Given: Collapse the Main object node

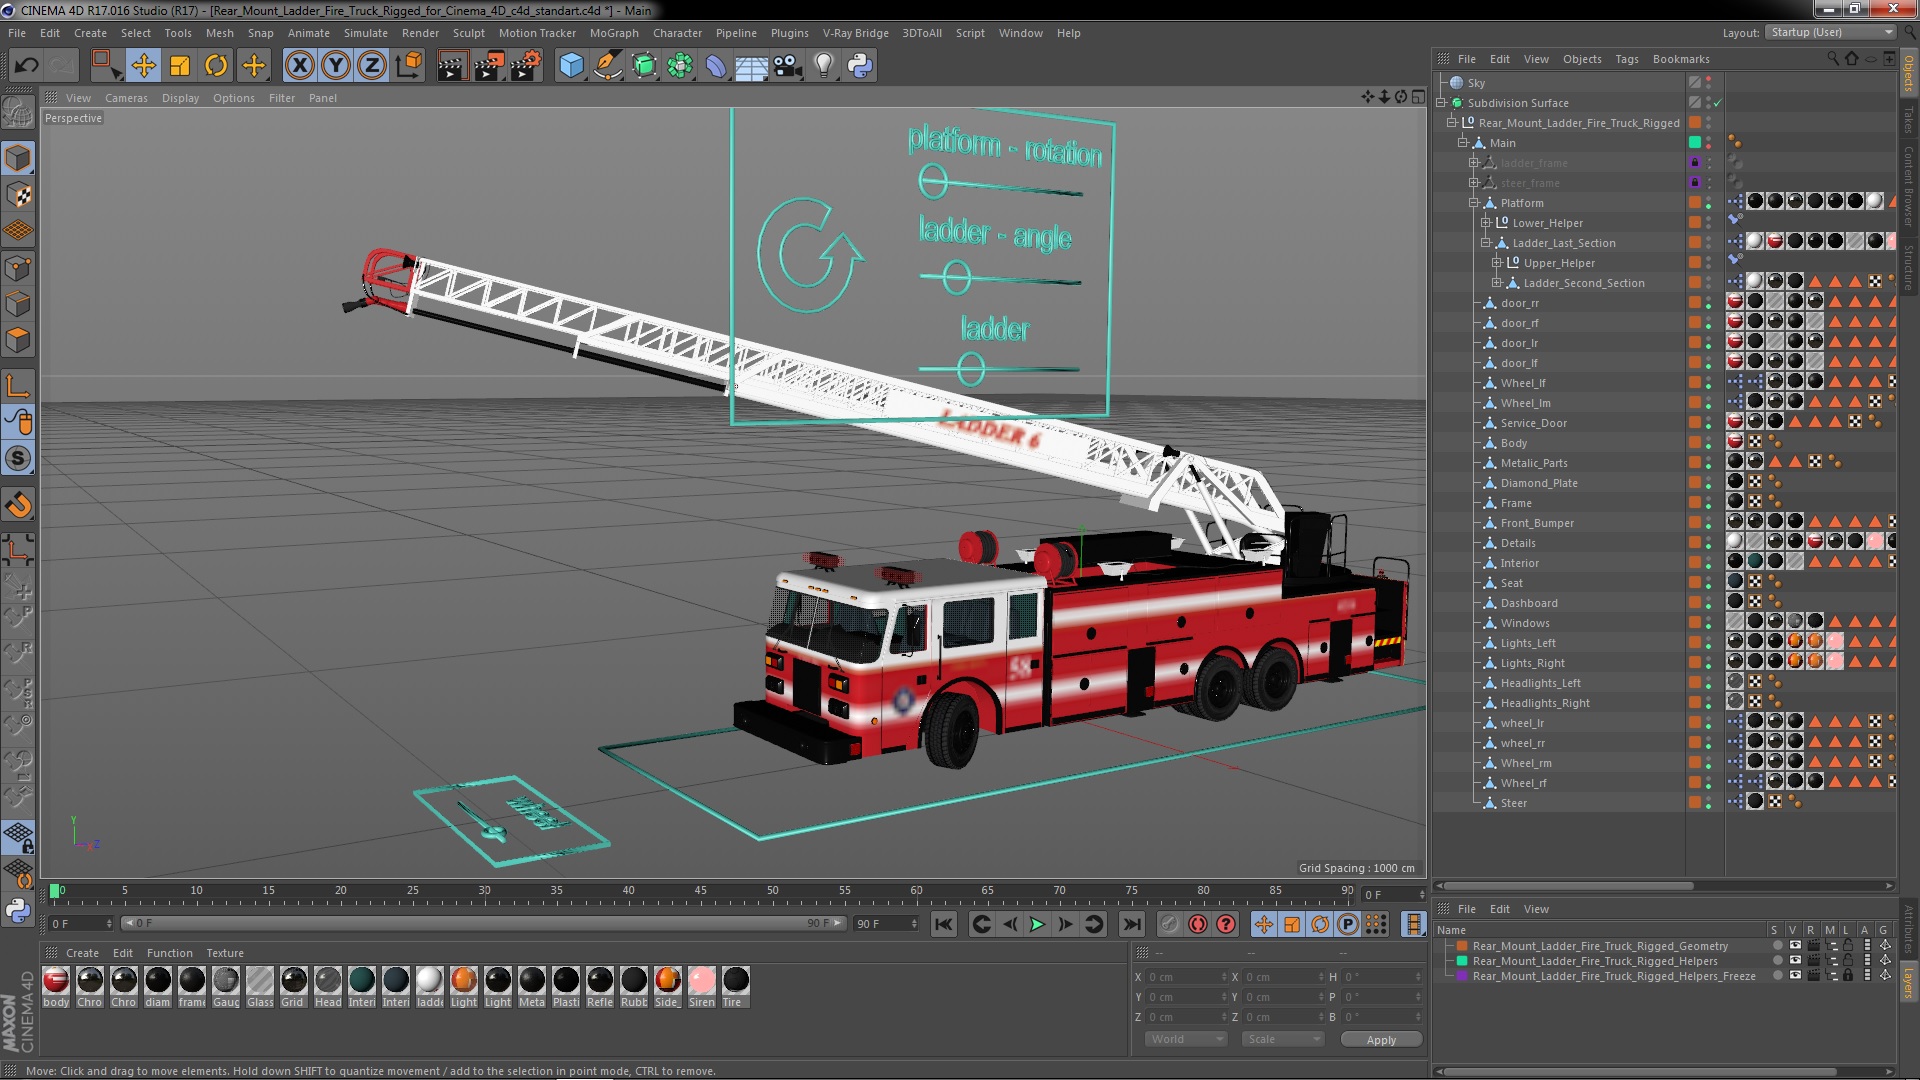Looking at the screenshot, I should click(x=1462, y=143).
